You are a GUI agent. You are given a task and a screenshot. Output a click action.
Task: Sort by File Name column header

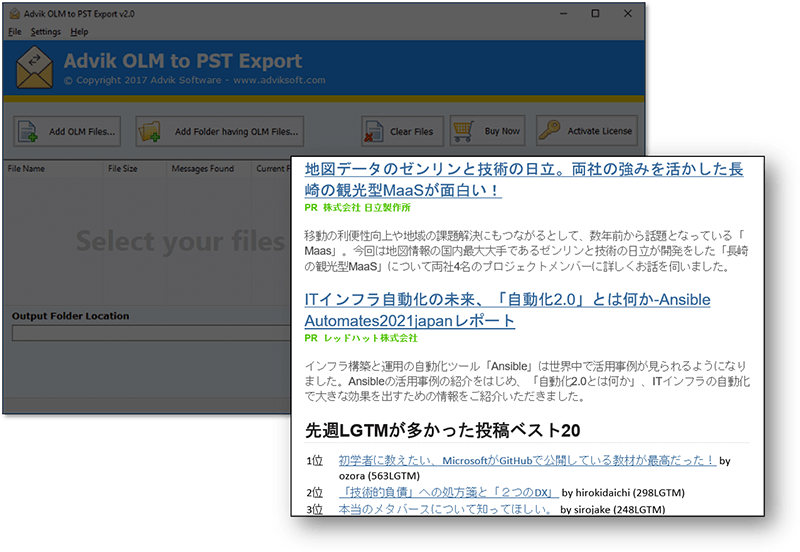[x=26, y=168]
